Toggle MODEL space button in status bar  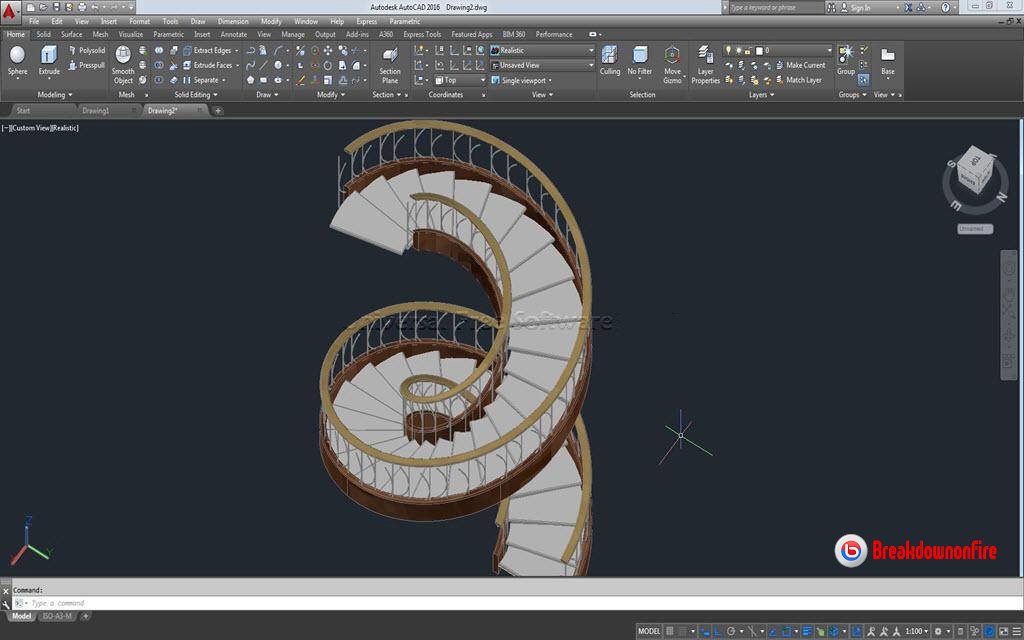649,631
